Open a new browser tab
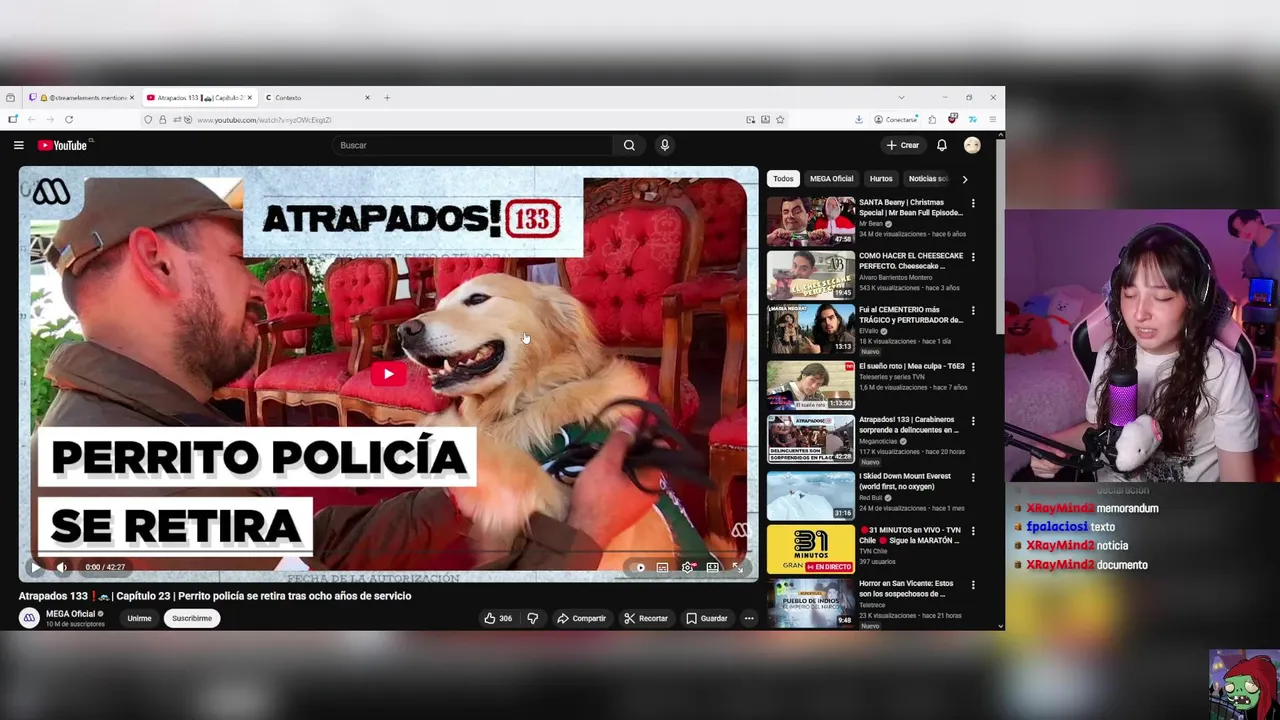1280x720 pixels. point(387,98)
